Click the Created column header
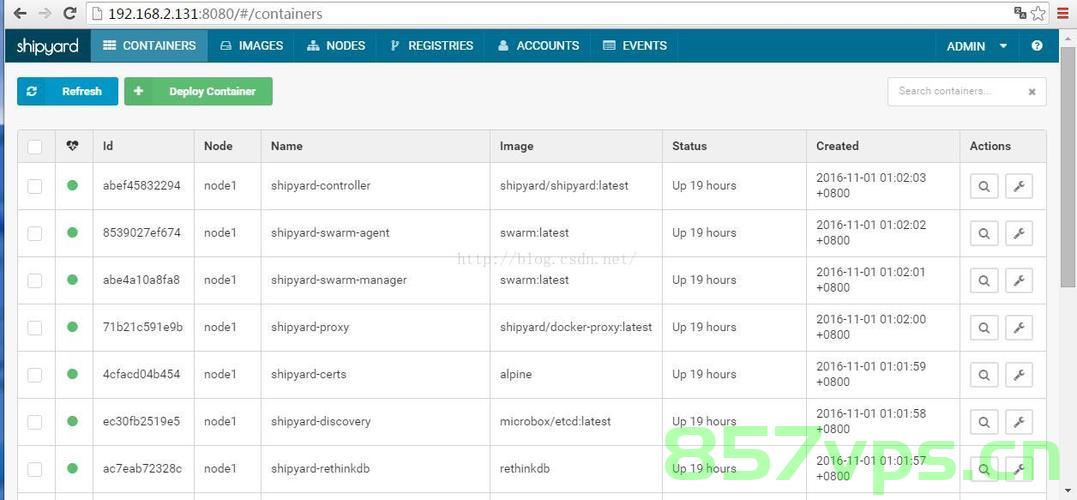 [x=837, y=146]
